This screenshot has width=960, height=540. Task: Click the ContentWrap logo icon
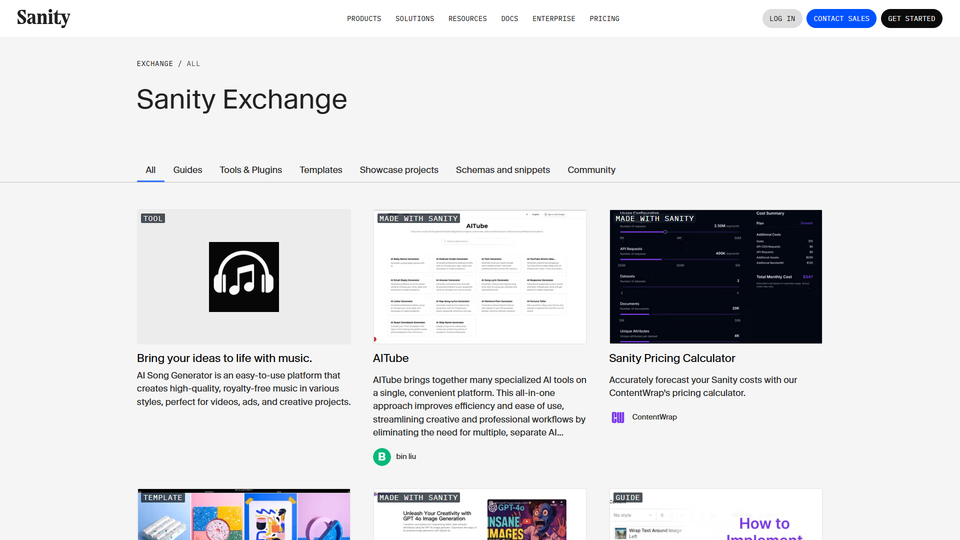click(x=618, y=418)
